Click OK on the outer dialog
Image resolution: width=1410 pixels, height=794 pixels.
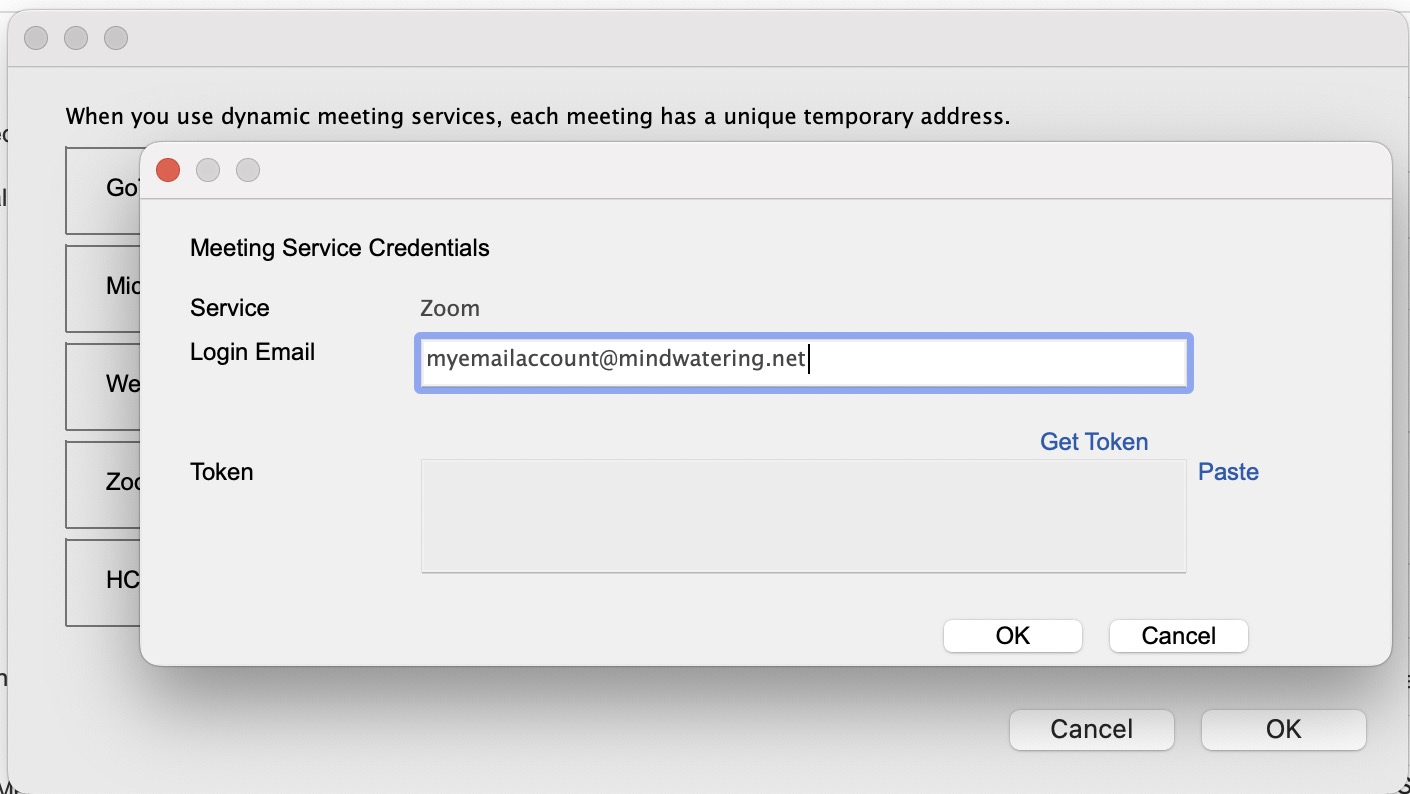point(1283,730)
